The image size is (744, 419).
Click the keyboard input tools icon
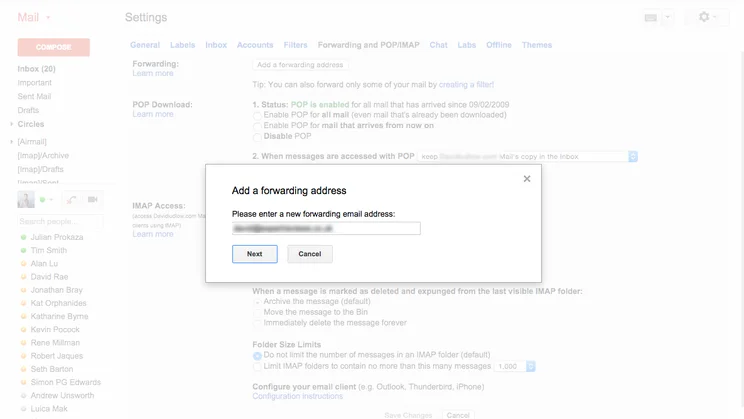(x=651, y=17)
